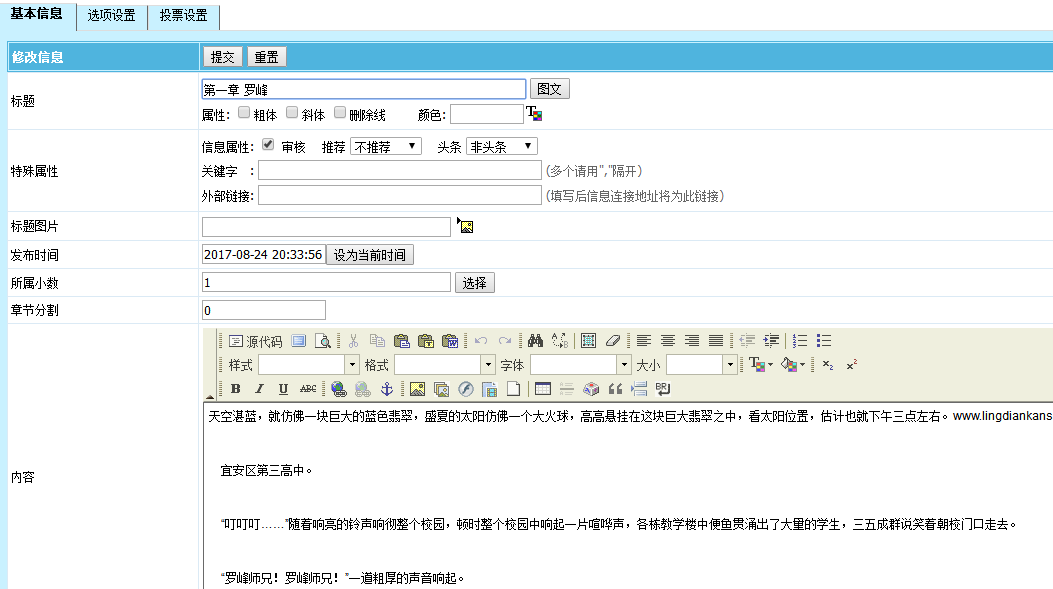
Task: Insert a hyperlink using the globe link icon
Action: tap(338, 389)
